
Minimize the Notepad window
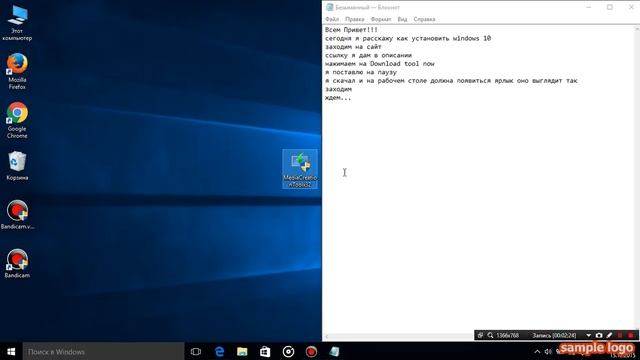[x=589, y=7]
